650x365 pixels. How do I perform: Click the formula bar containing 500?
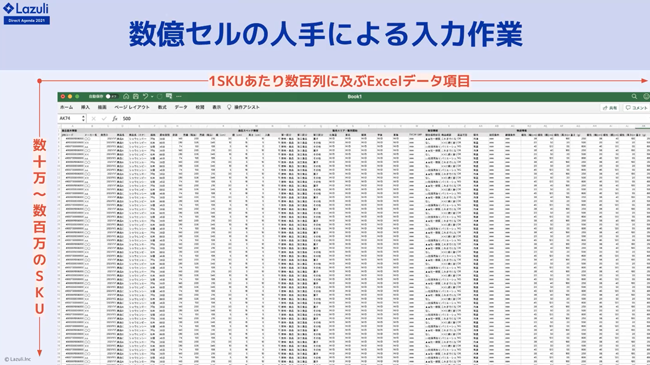click(x=385, y=119)
